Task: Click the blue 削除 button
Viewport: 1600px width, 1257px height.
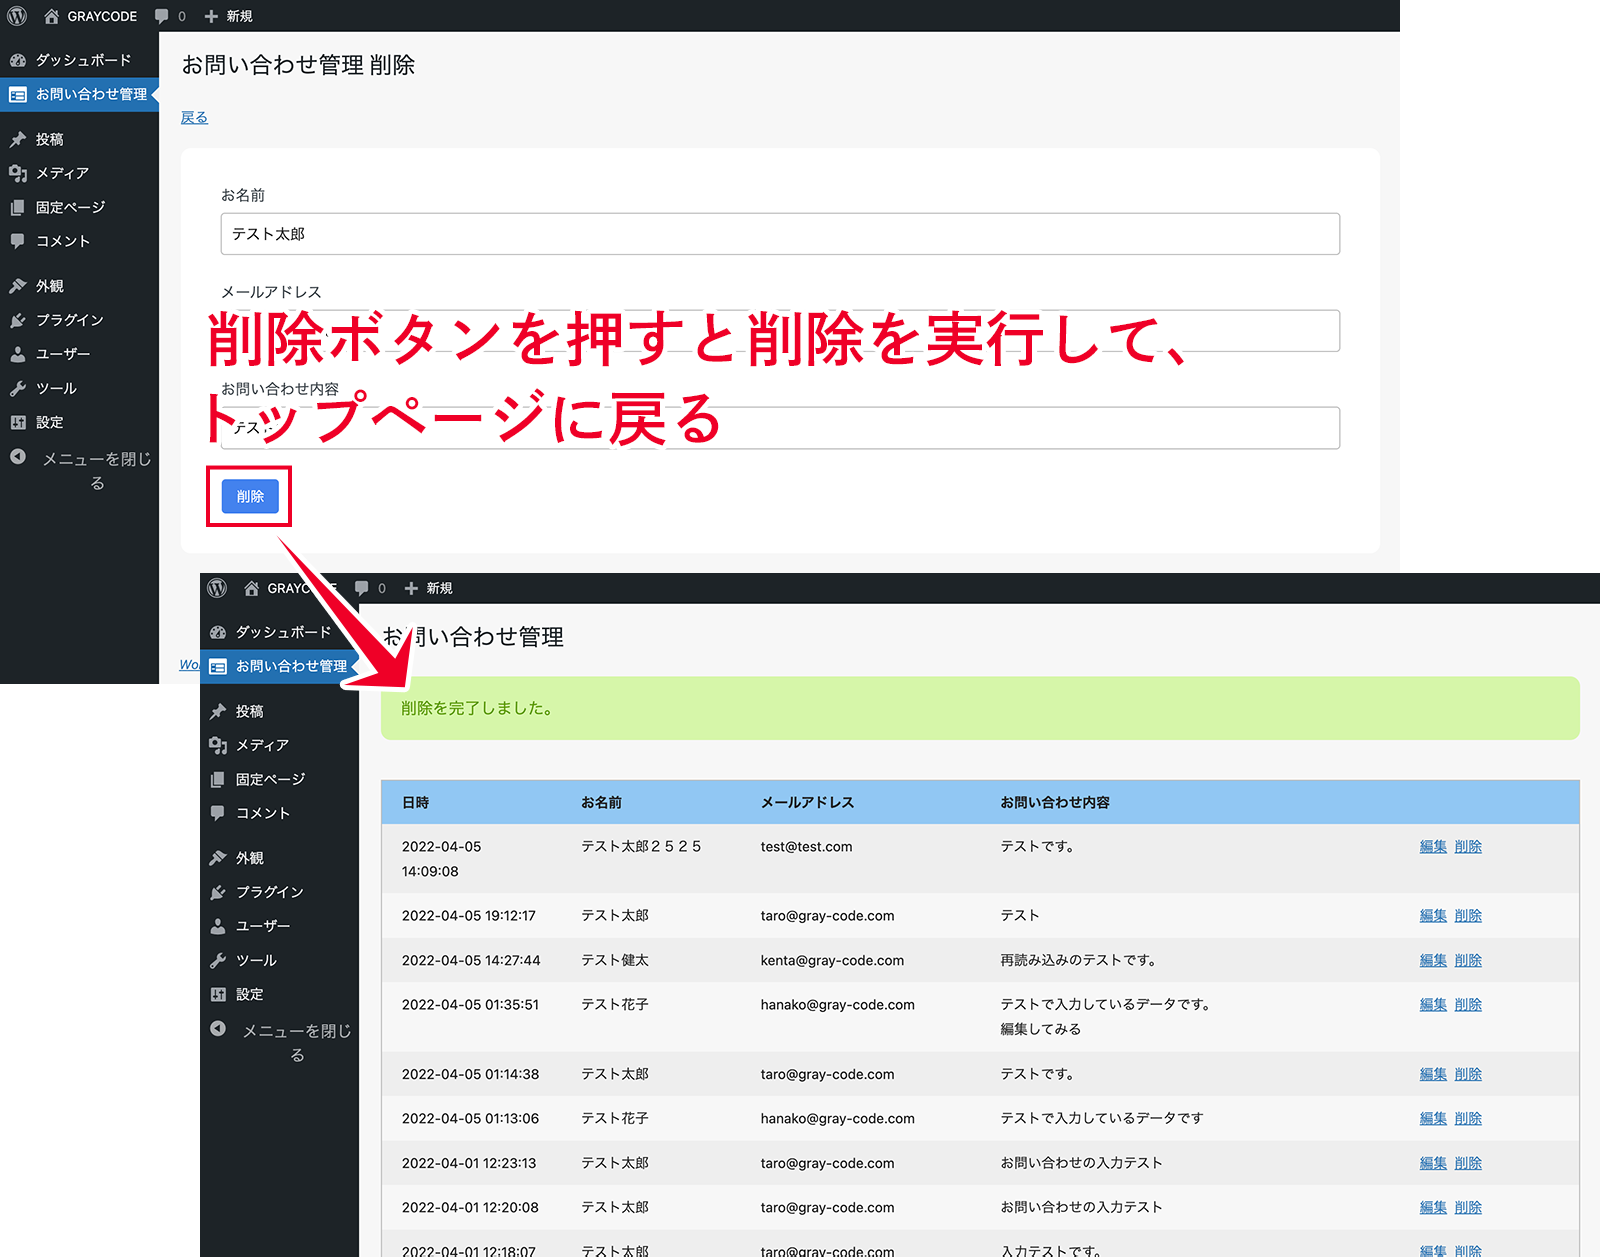Action: [x=250, y=496]
